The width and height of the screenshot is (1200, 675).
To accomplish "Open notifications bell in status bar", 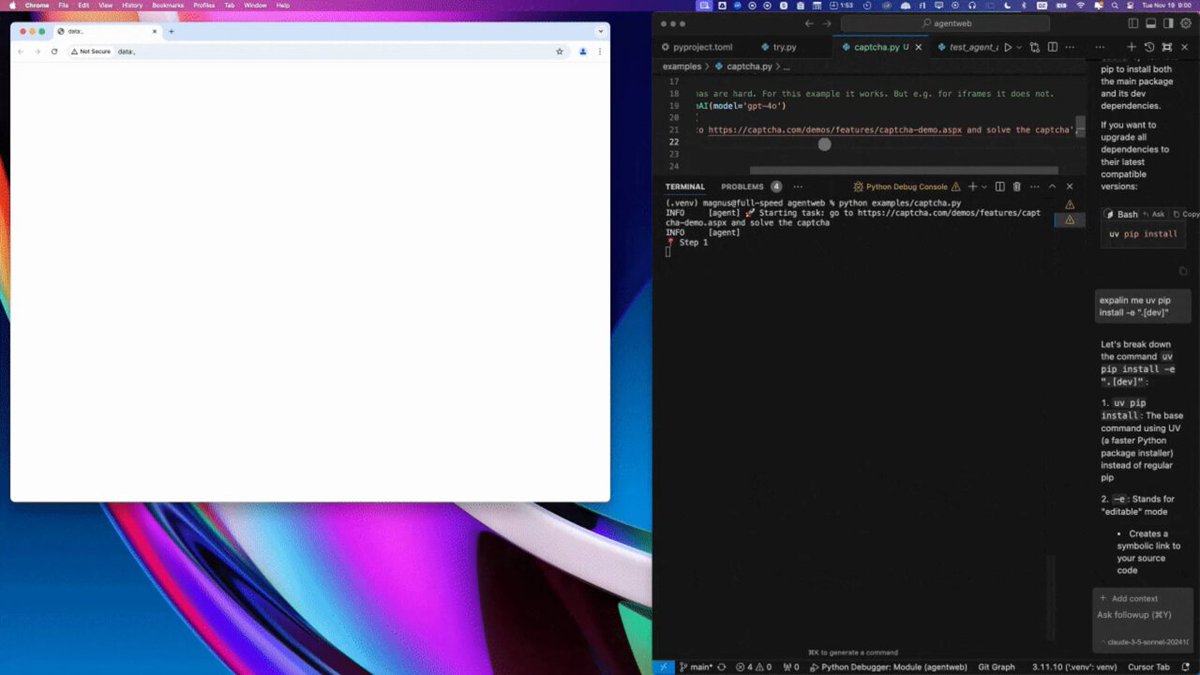I will pyautogui.click(x=1185, y=667).
